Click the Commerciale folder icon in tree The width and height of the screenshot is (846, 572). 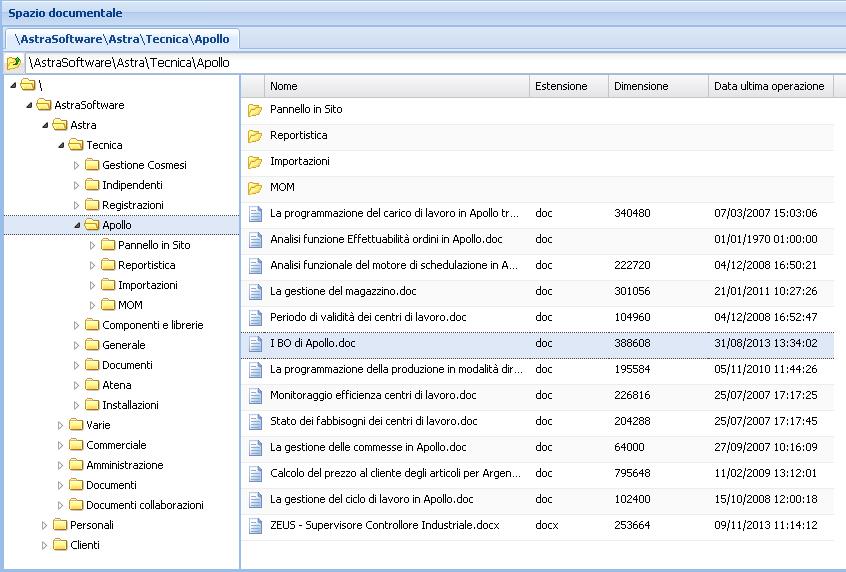[x=76, y=445]
